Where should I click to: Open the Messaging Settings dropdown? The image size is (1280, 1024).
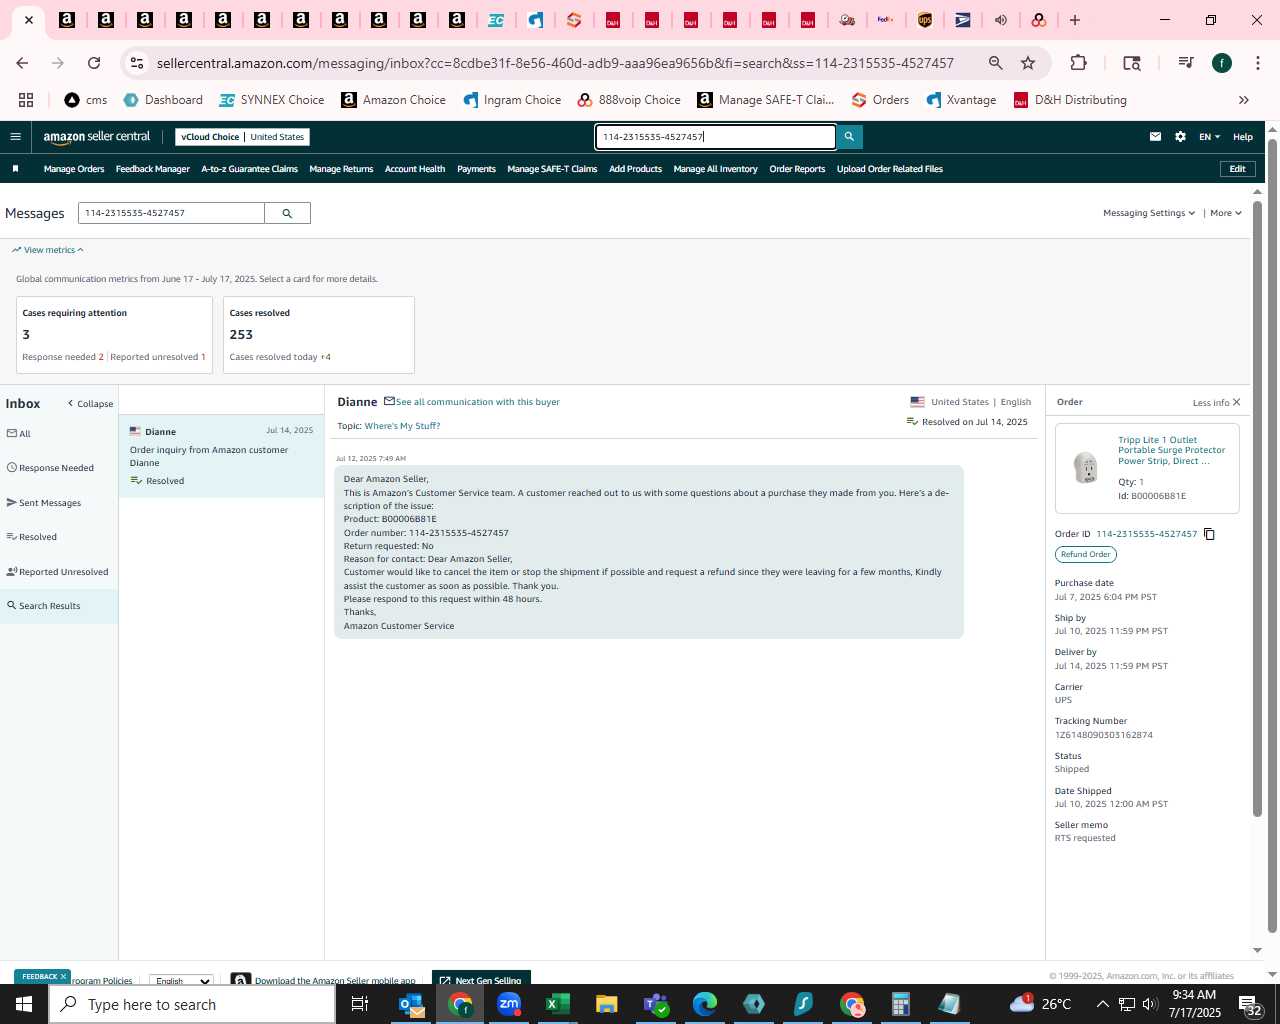tap(1149, 213)
